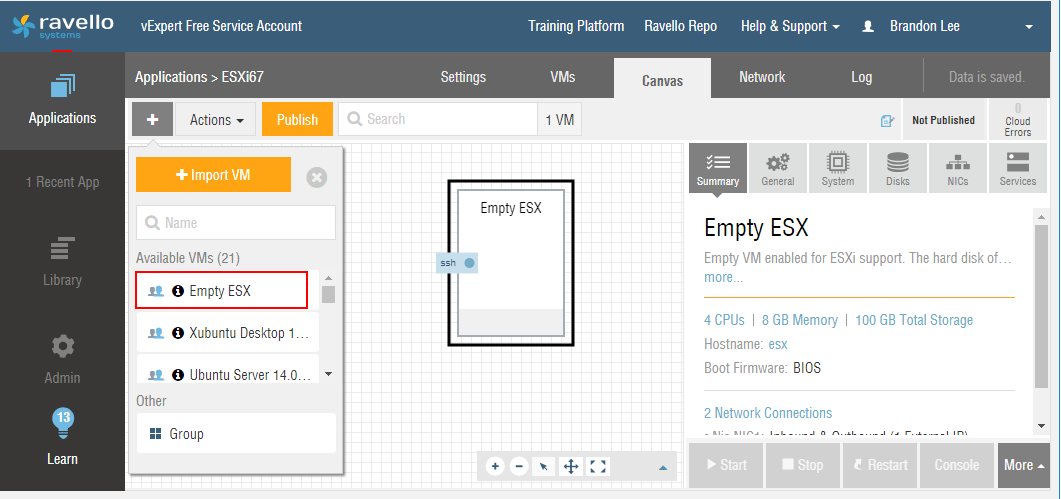Click the canvas zoom out button
1061x499 pixels.
pyautogui.click(x=519, y=467)
